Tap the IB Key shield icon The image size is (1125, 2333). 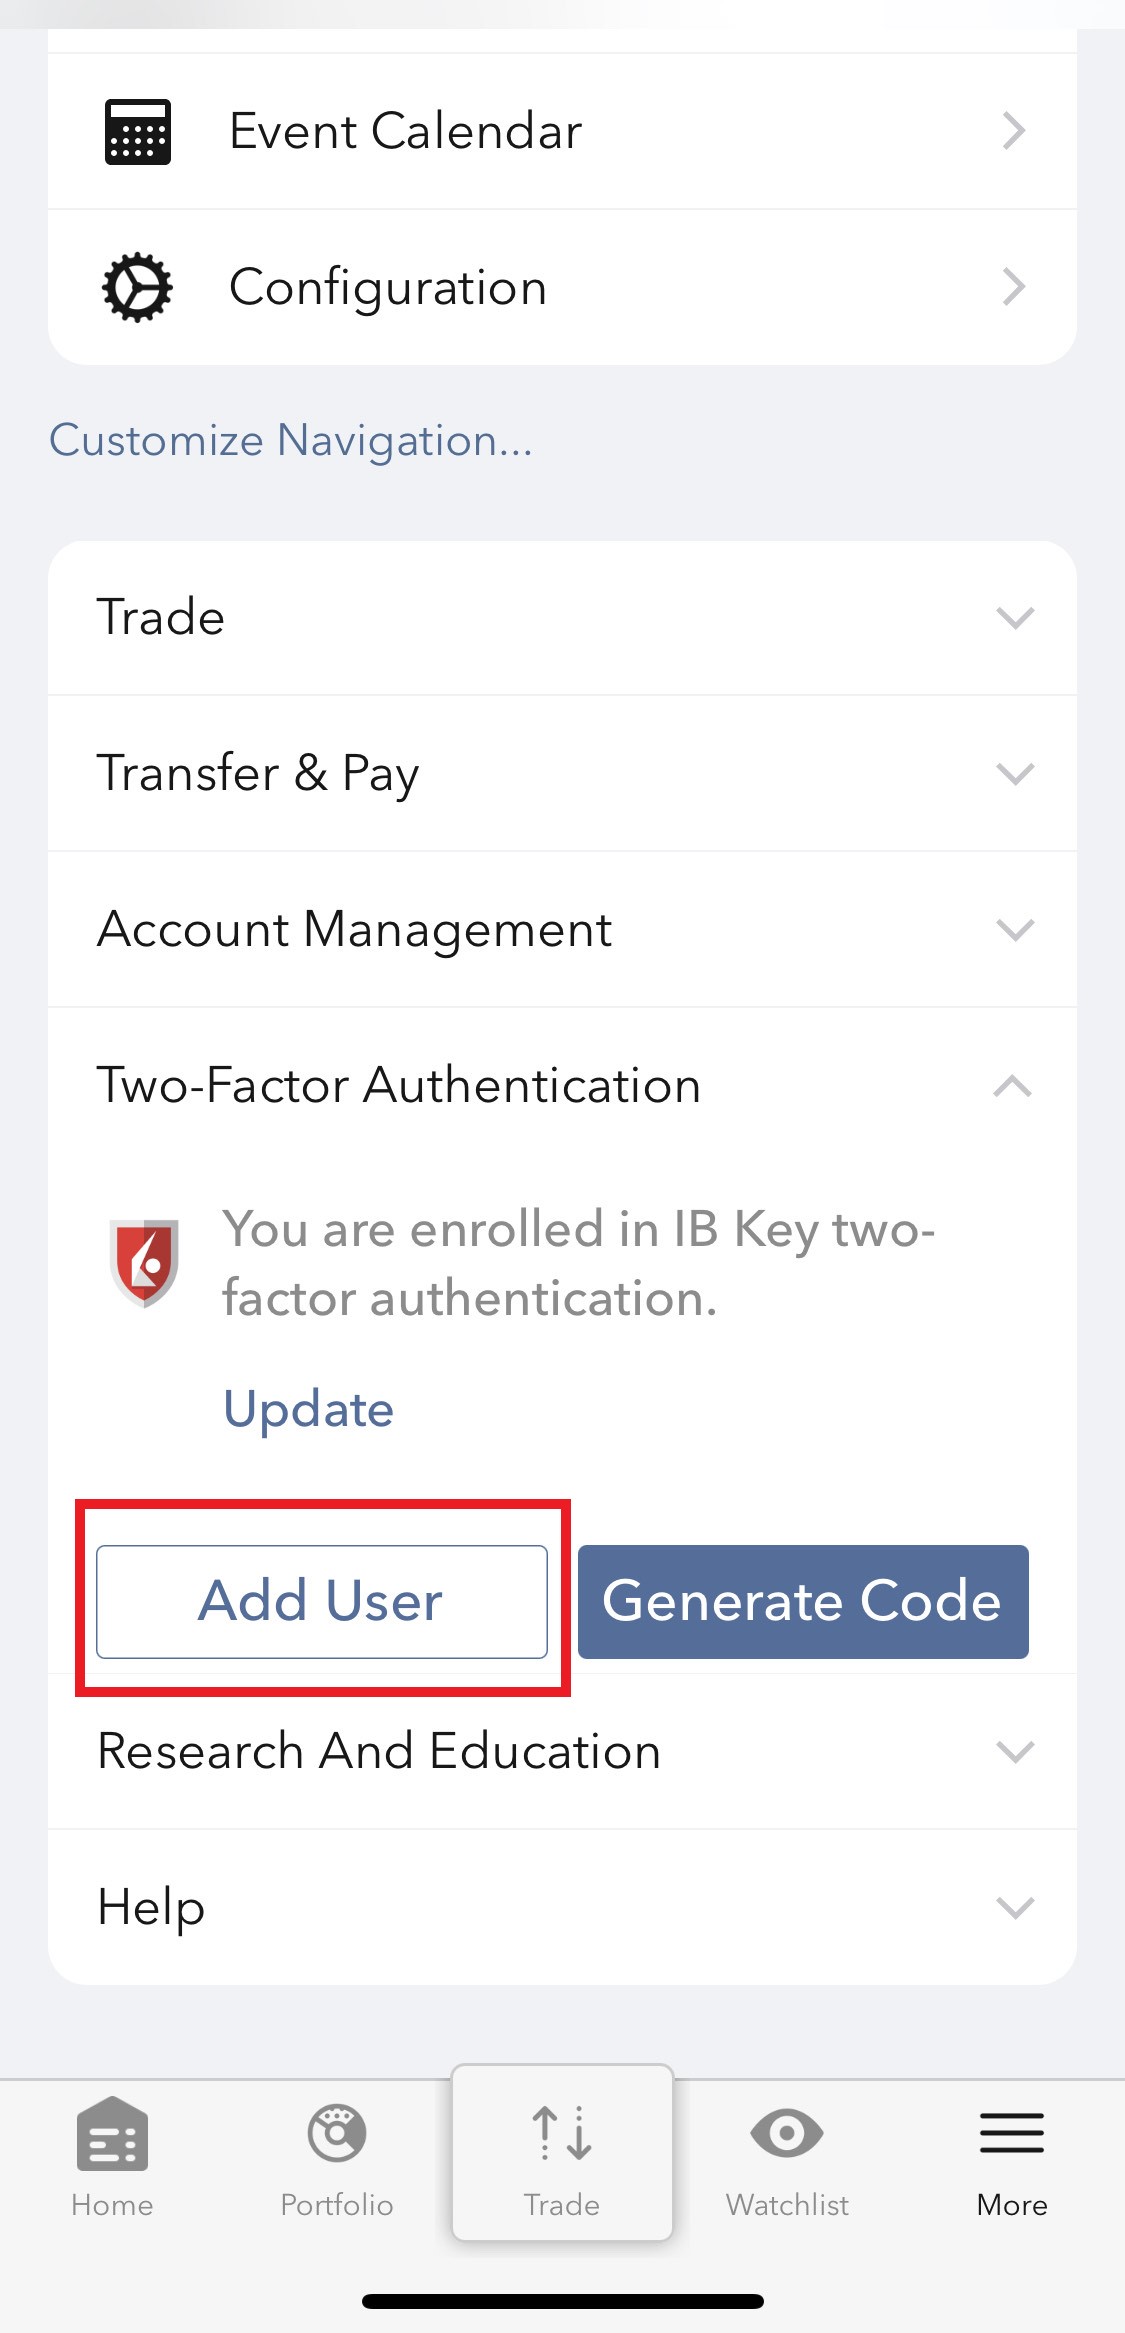pos(144,1263)
